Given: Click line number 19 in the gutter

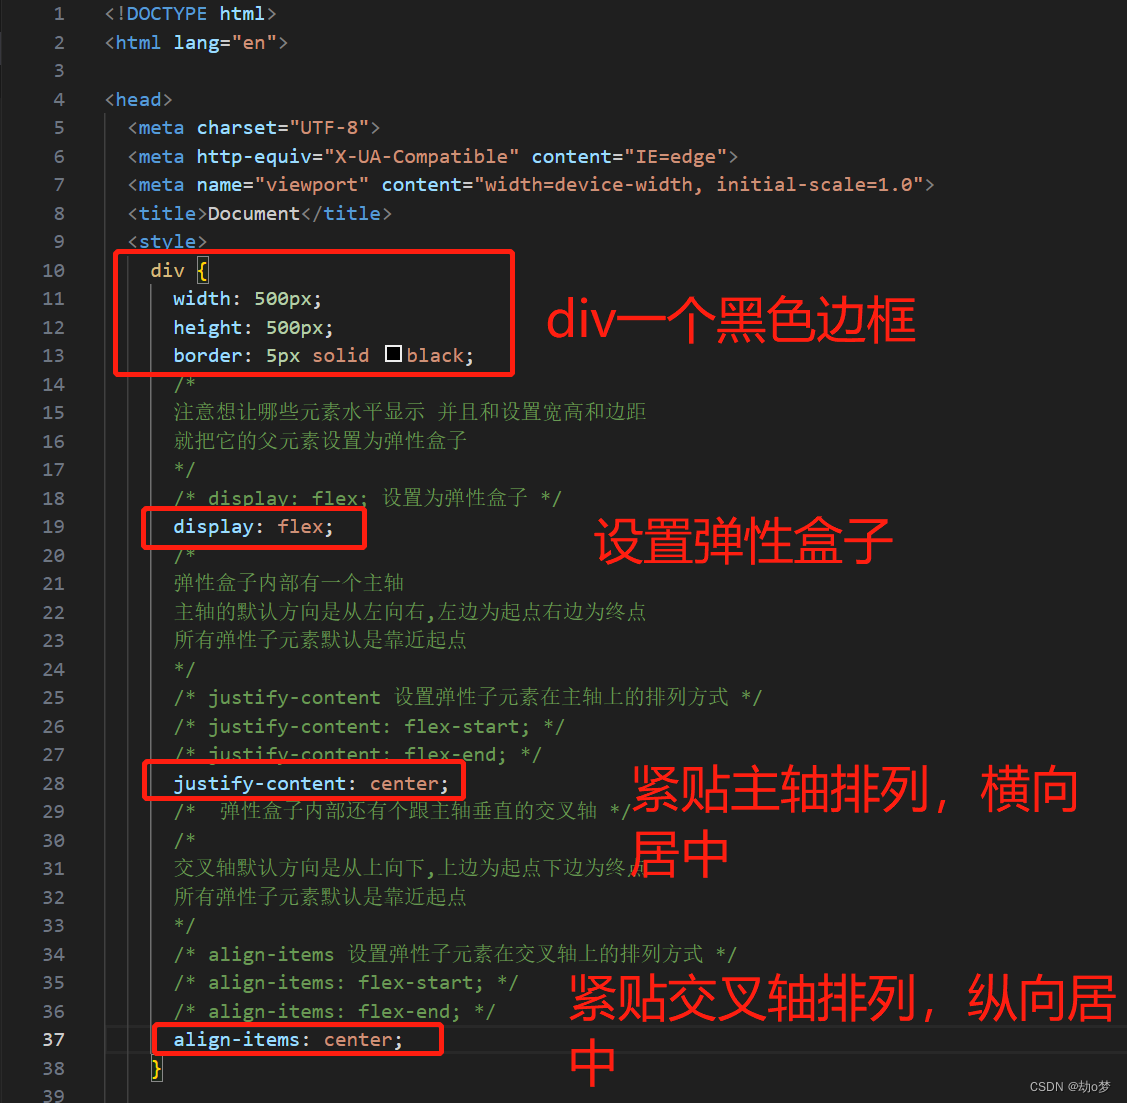Looking at the screenshot, I should (x=53, y=527).
